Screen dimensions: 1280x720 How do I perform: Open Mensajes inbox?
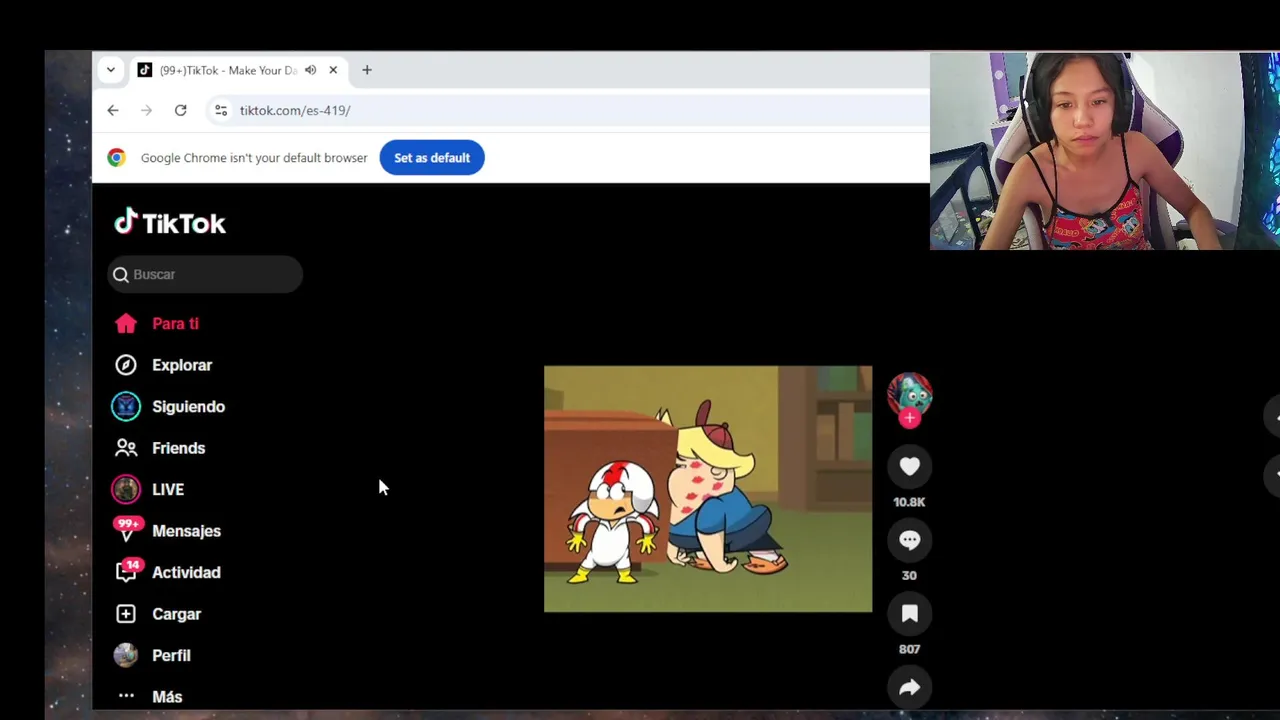coord(186,531)
